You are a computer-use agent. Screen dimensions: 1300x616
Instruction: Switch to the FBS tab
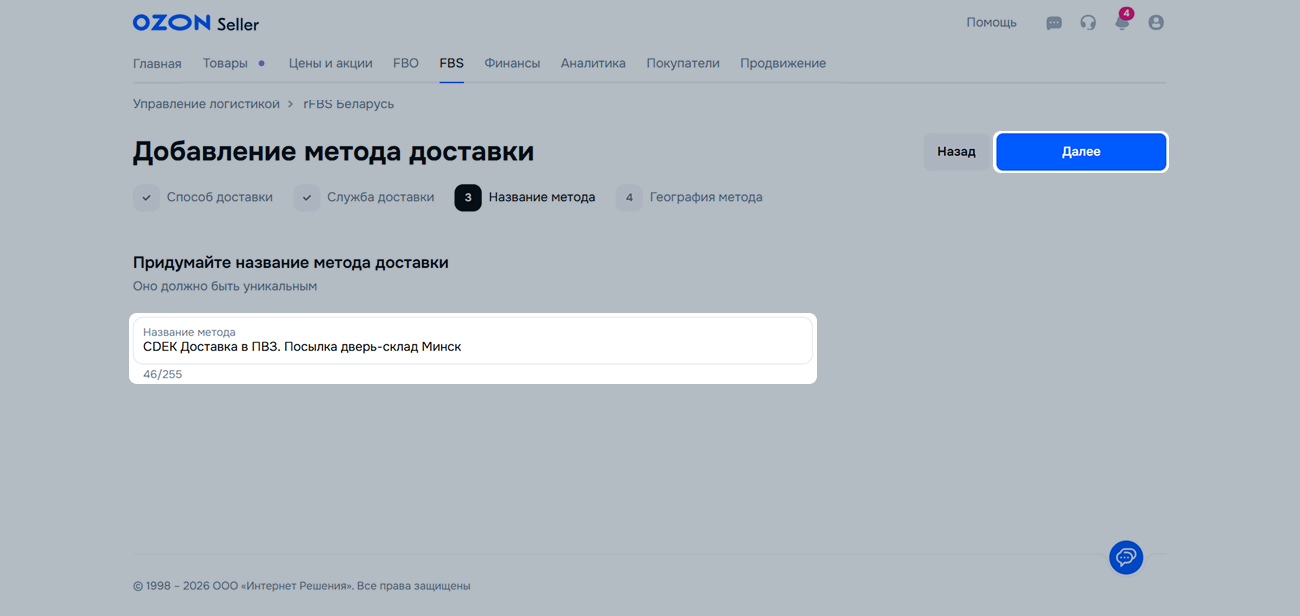pos(451,63)
